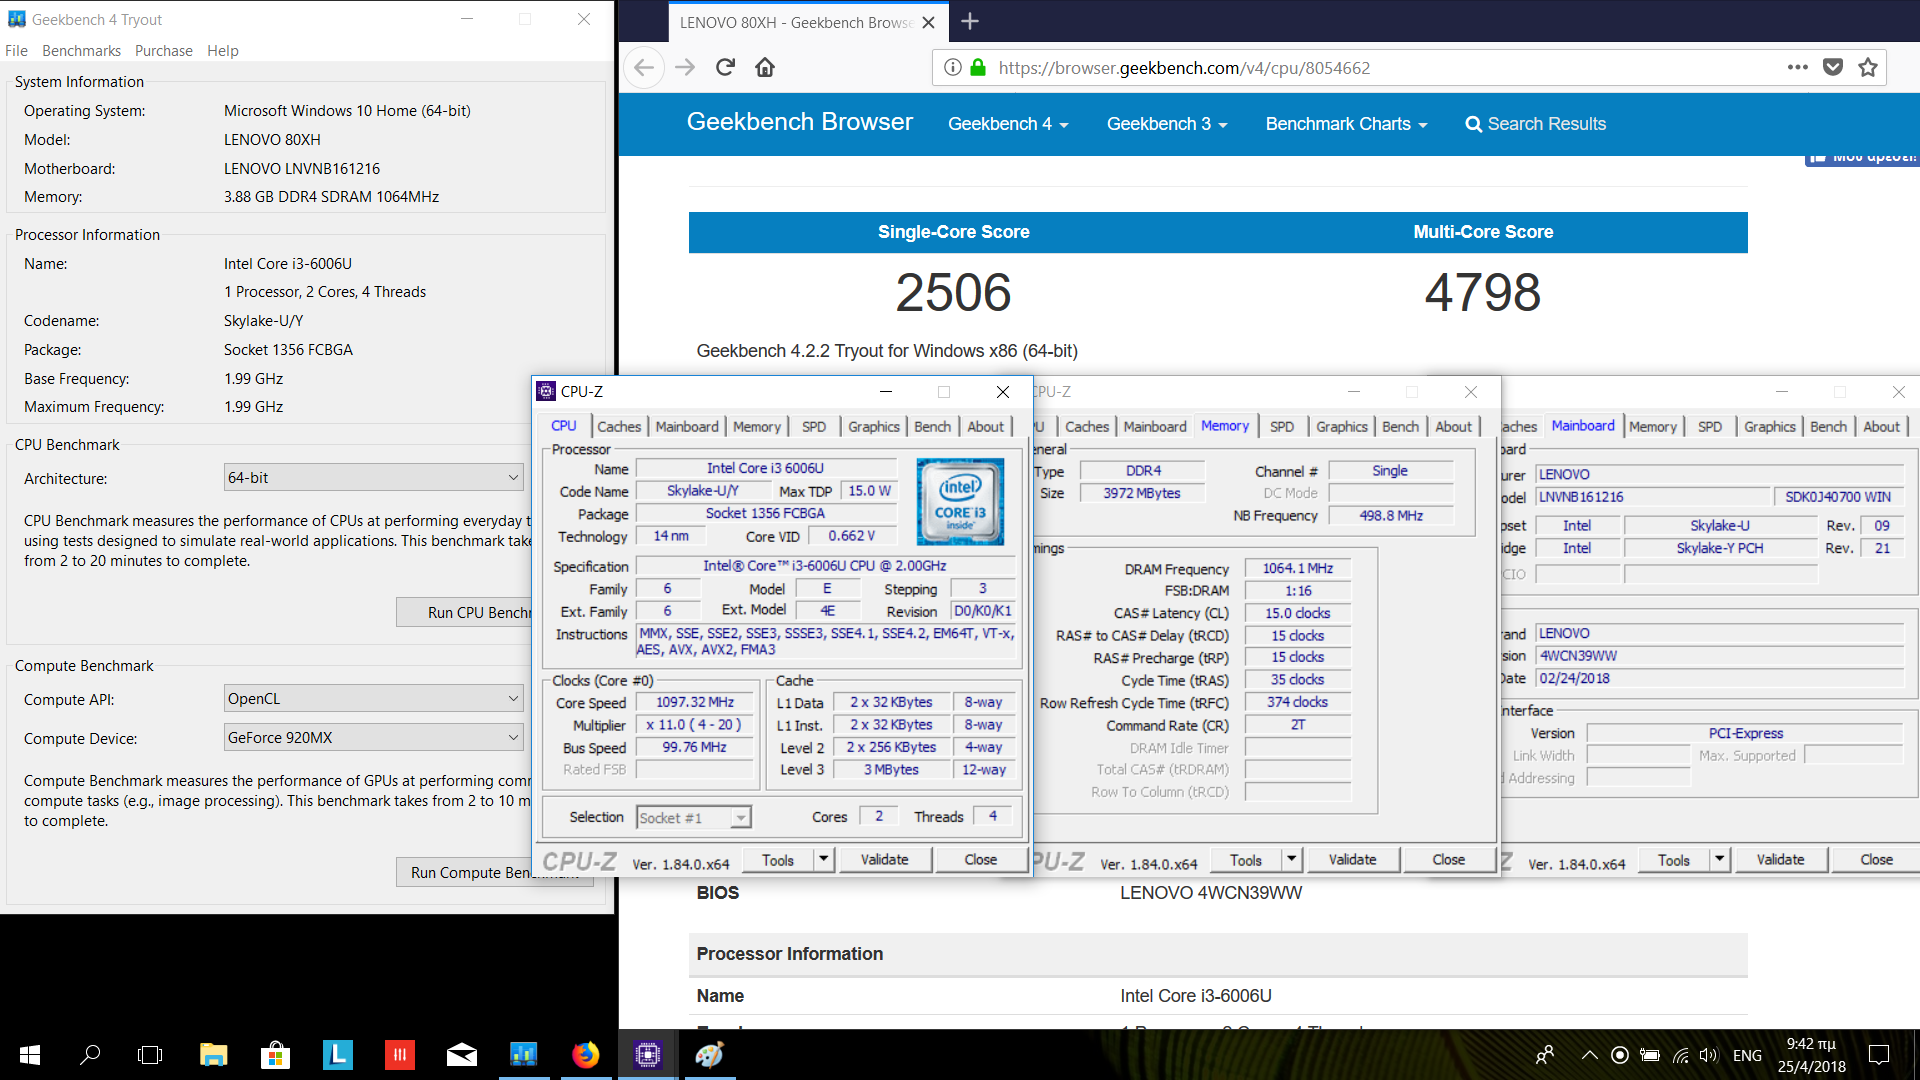Expand the Architecture 64-bit dropdown
The height and width of the screenshot is (1080, 1920).
pos(374,477)
